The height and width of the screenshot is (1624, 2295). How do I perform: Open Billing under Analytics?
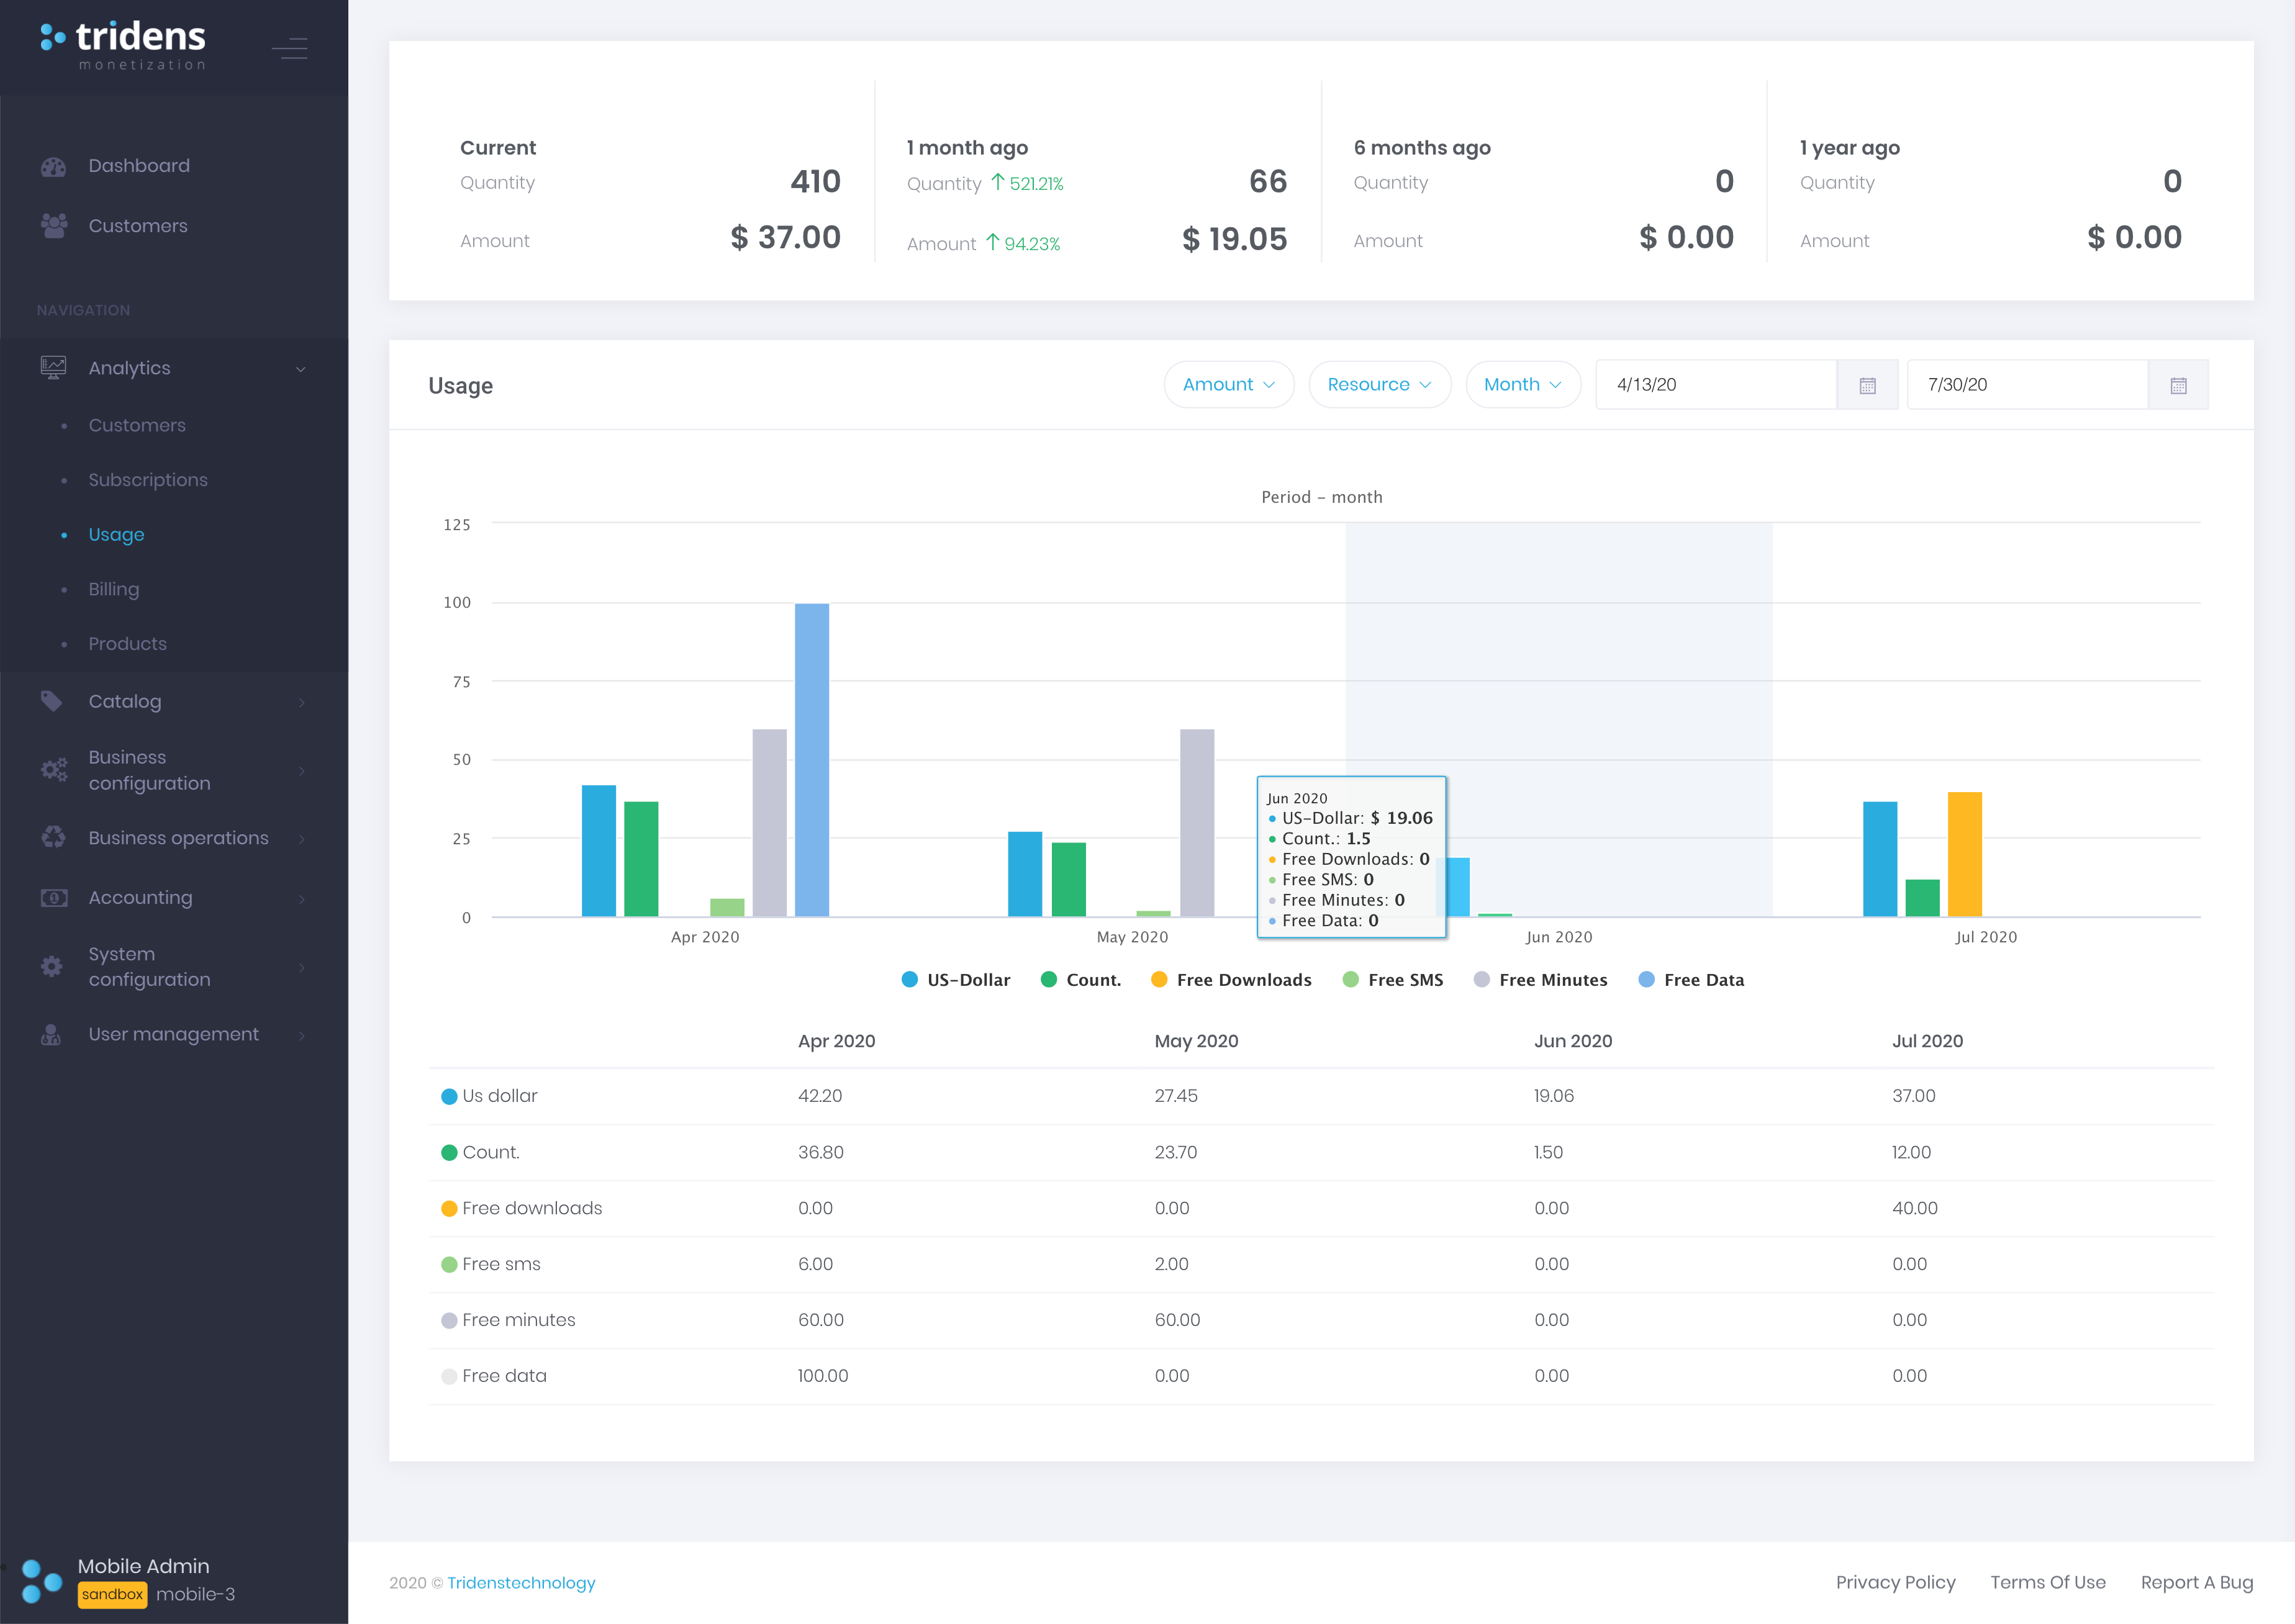pos(114,589)
